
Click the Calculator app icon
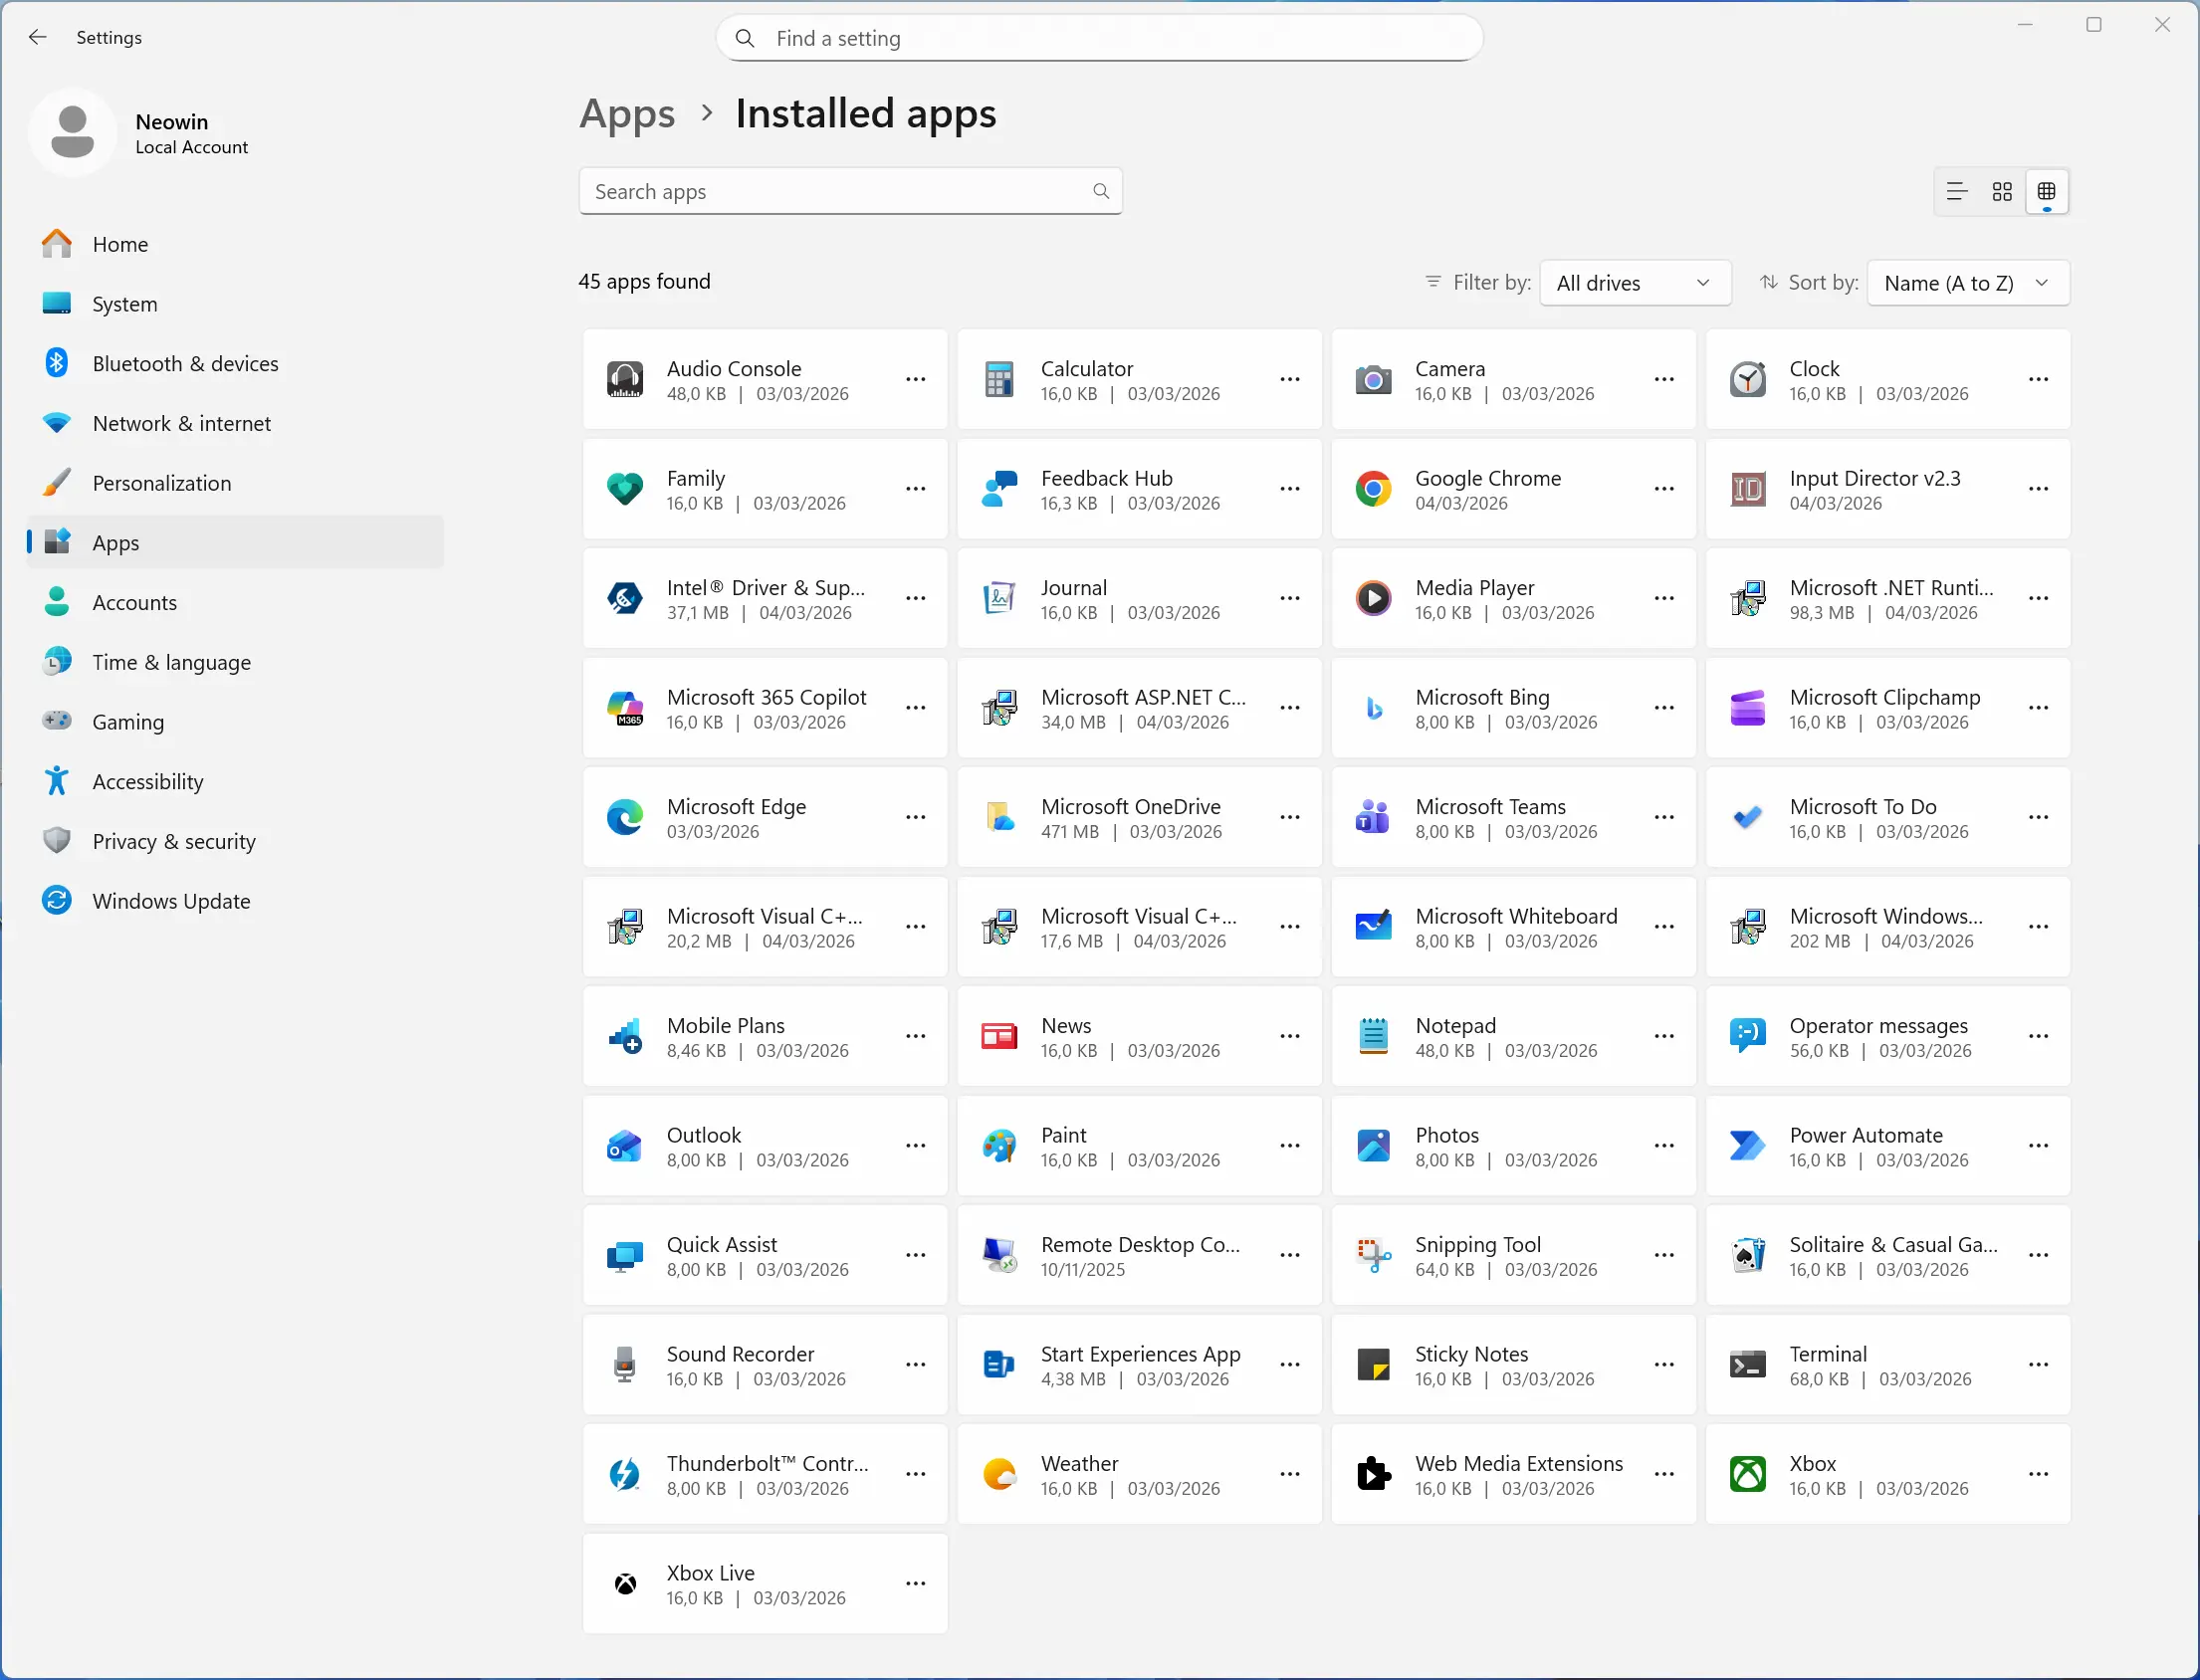point(999,380)
